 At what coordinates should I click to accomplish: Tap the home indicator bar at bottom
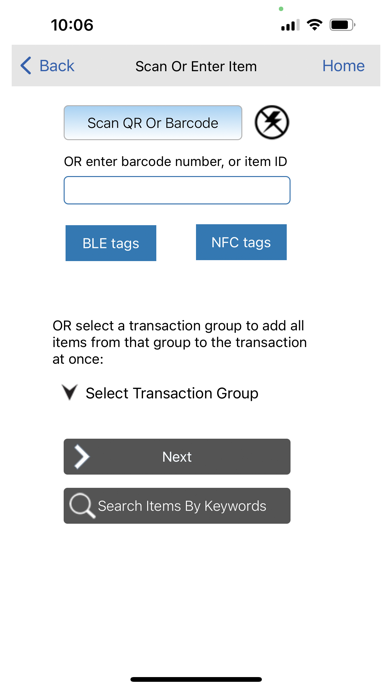point(196,679)
